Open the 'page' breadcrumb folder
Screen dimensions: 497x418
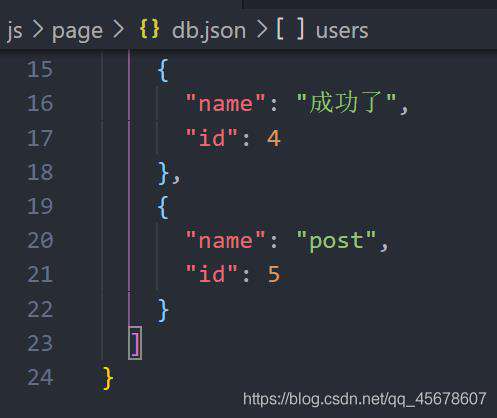coord(77,32)
